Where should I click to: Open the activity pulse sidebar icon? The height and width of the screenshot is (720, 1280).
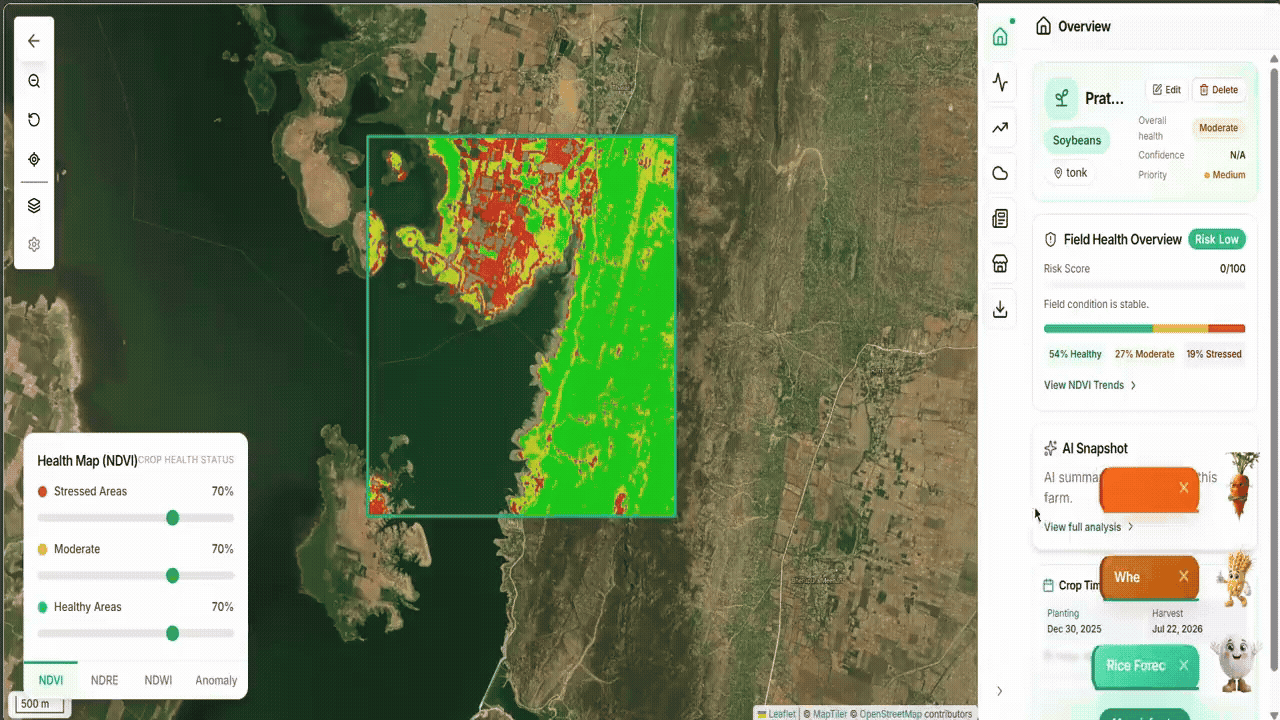(1000, 82)
